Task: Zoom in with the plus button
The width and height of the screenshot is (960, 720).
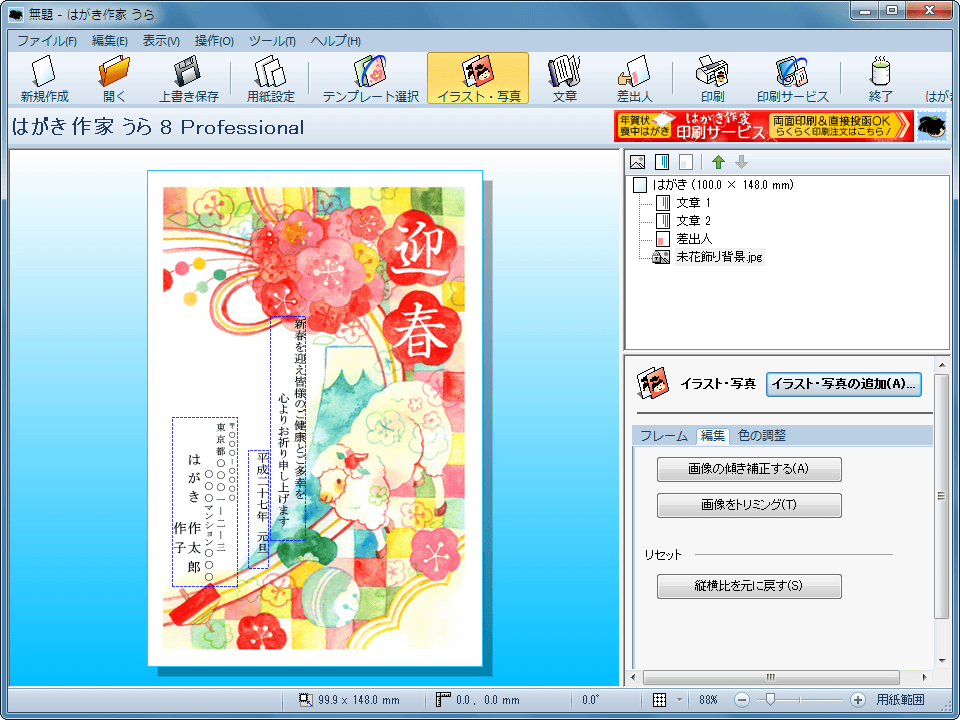Action: 858,700
